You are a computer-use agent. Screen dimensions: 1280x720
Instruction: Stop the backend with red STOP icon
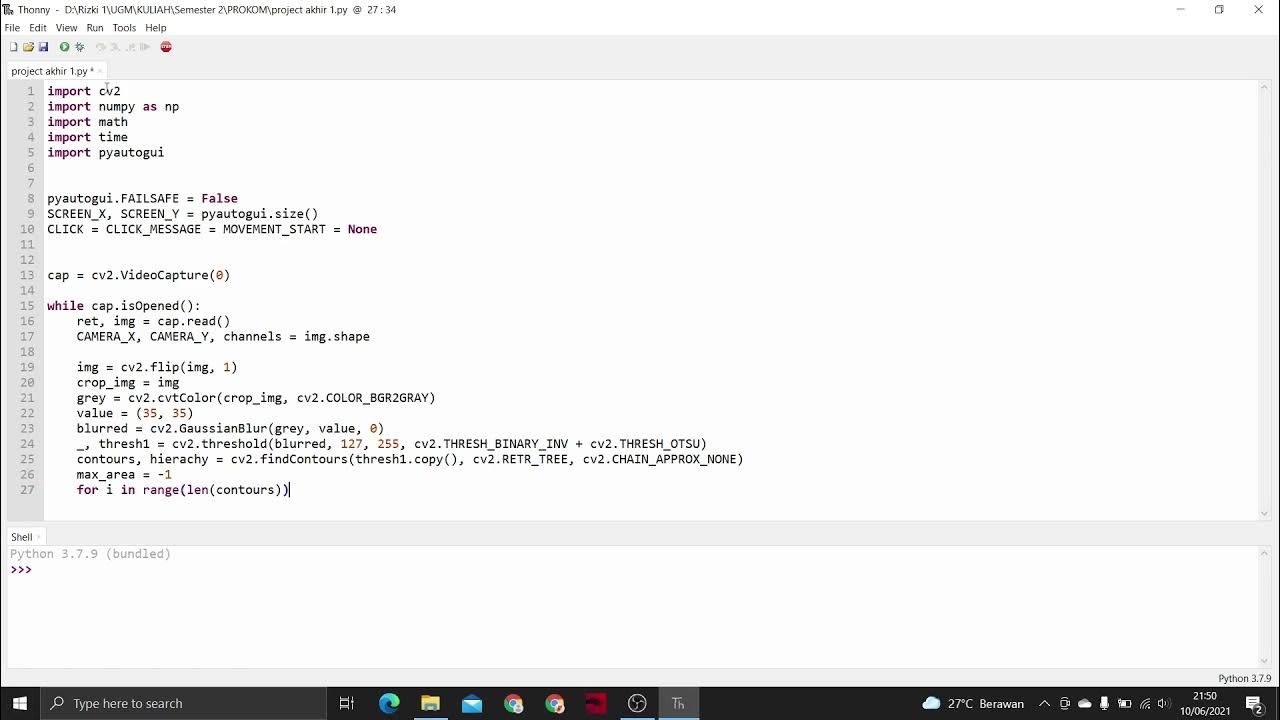click(x=166, y=47)
